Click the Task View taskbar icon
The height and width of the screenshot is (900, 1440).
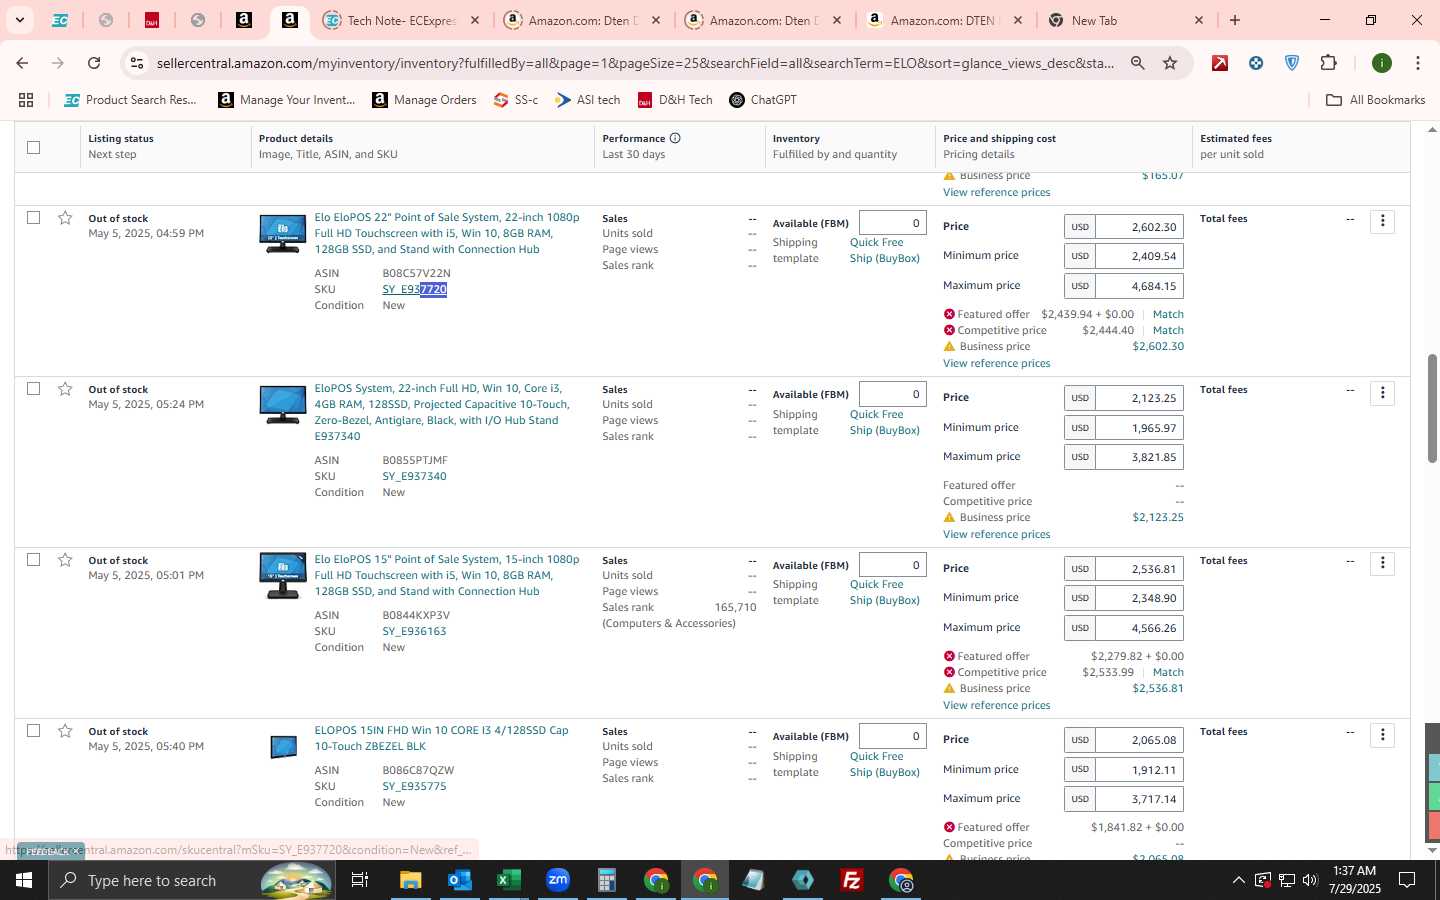coord(360,880)
